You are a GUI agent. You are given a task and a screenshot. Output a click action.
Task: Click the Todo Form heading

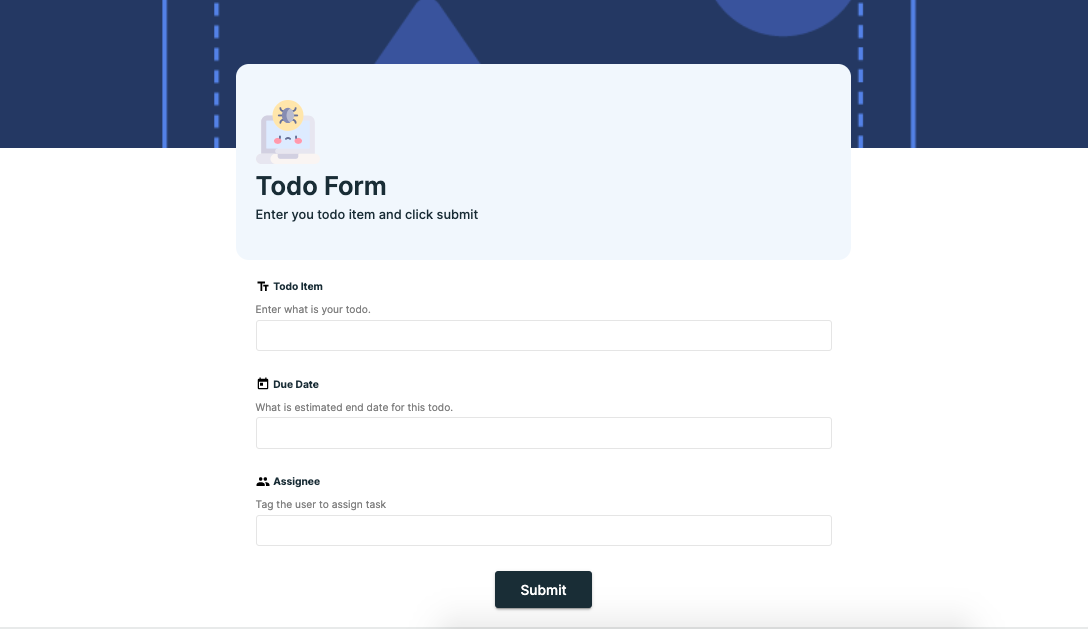[x=321, y=186]
